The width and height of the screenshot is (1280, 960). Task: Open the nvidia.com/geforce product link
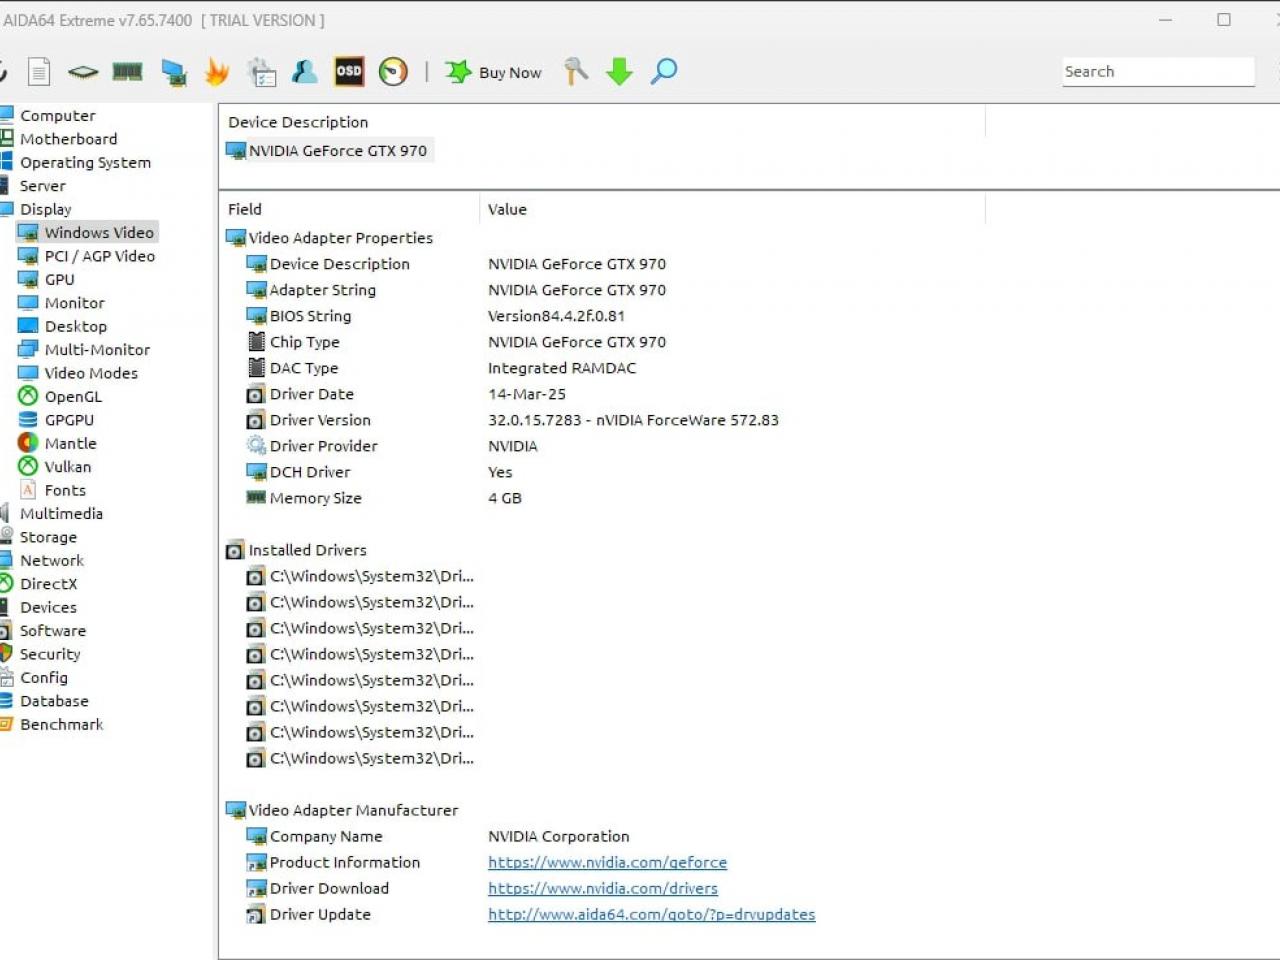click(607, 862)
